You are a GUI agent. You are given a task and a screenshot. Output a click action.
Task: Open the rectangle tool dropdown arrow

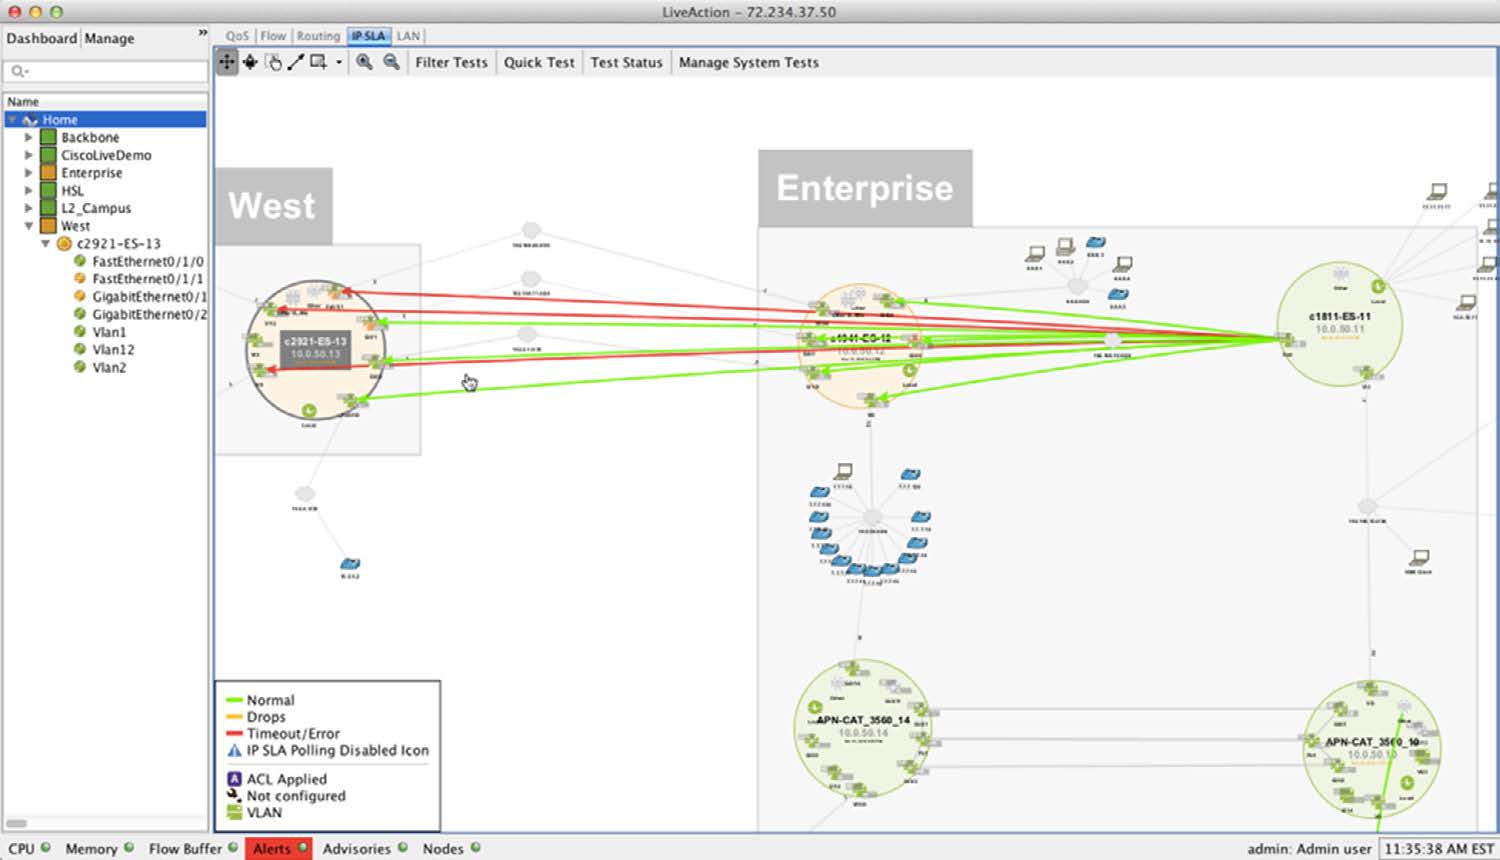(x=339, y=62)
